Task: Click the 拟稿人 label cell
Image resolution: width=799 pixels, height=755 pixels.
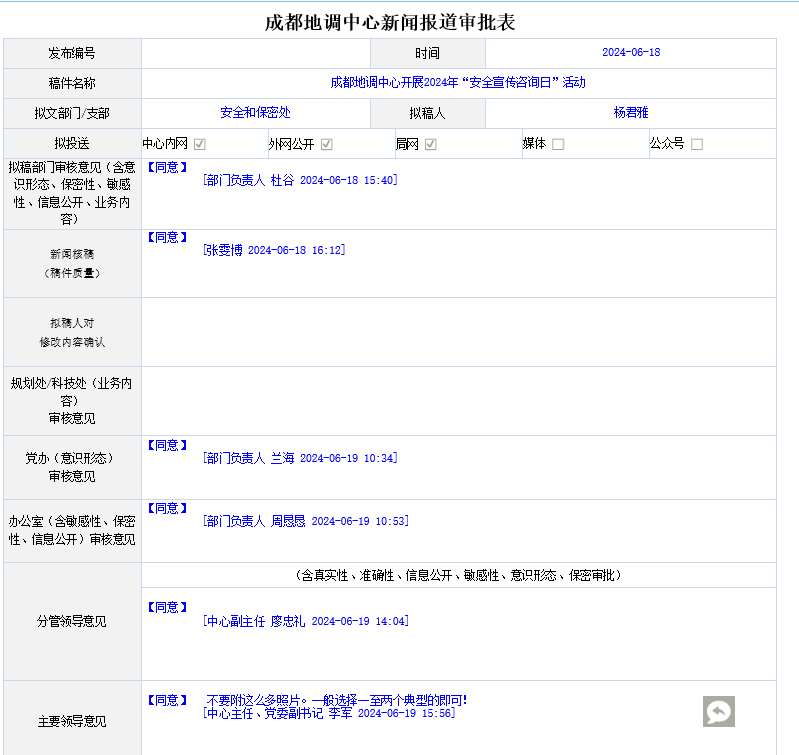Action: (x=428, y=113)
